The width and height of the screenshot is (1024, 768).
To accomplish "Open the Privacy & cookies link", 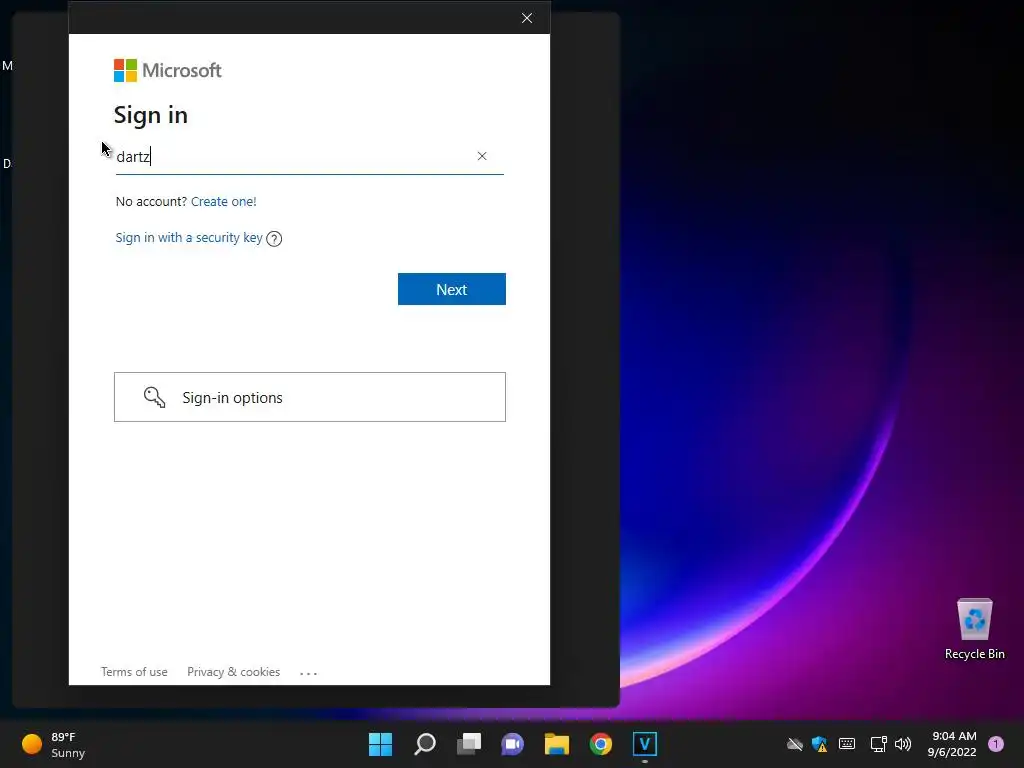I will pos(233,672).
